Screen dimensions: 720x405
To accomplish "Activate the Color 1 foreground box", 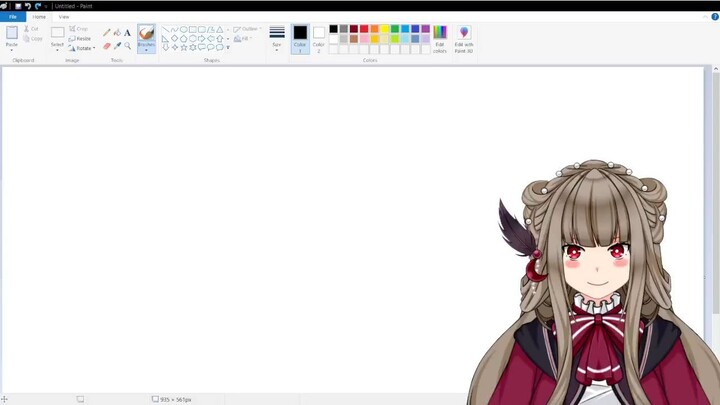I will 300,39.
